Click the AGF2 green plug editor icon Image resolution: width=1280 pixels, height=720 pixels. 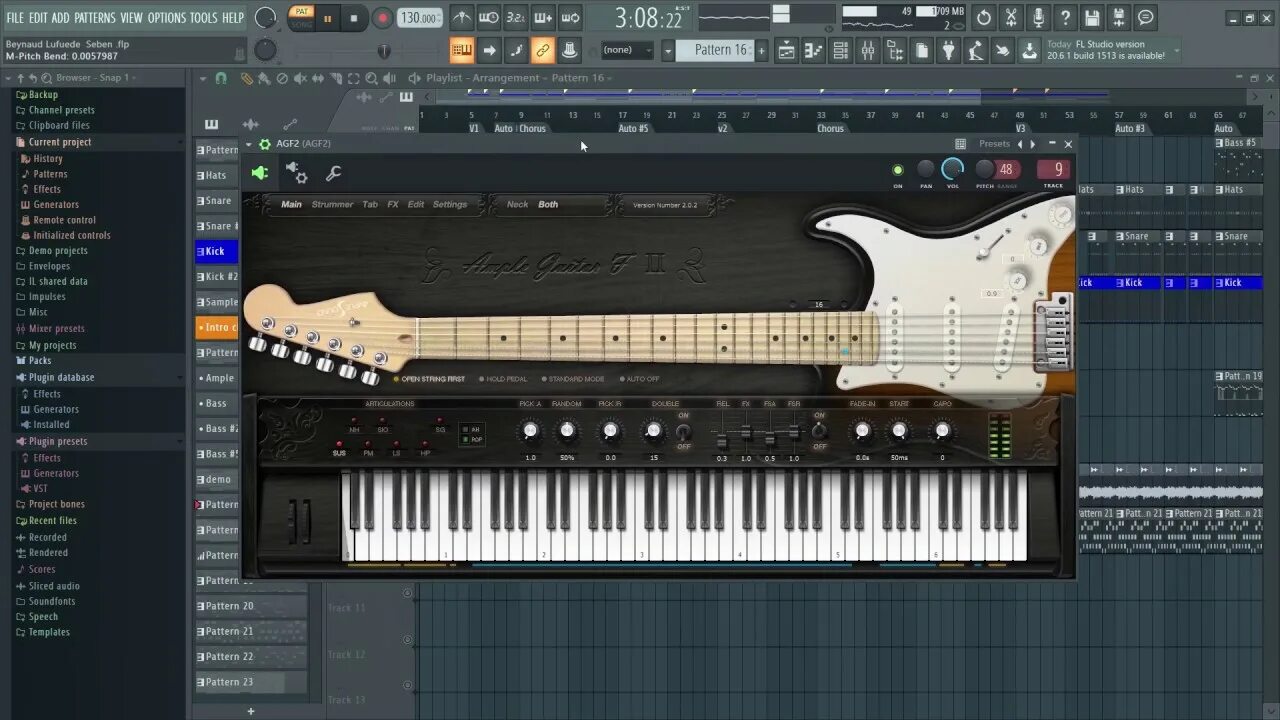click(260, 174)
